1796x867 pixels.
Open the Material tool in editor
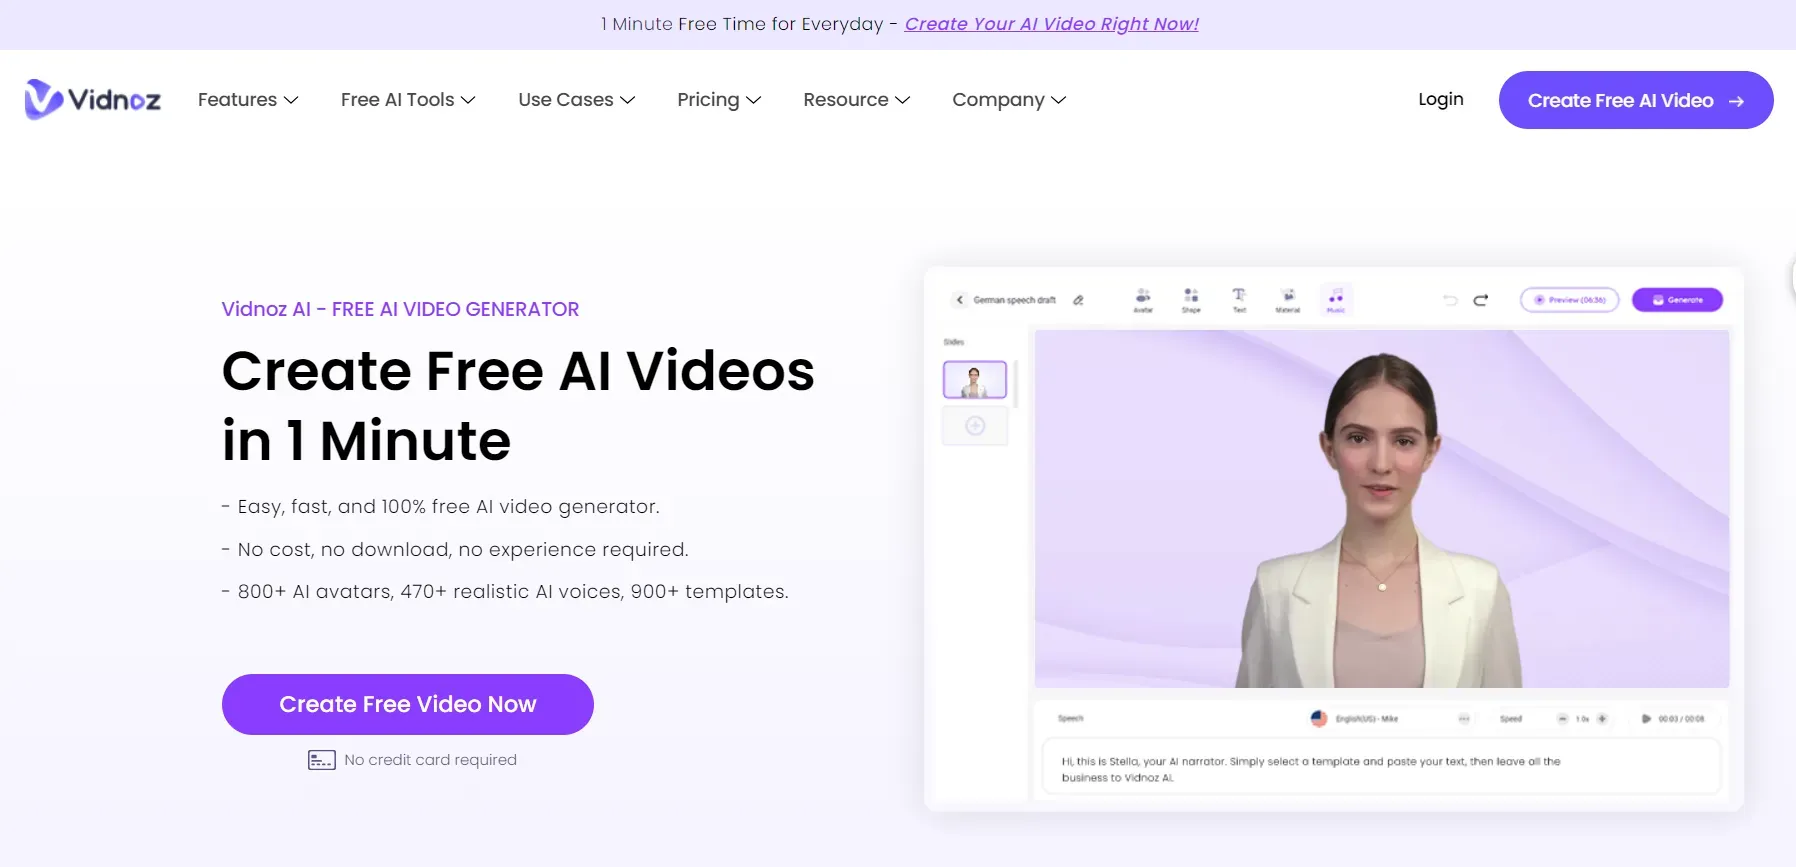pyautogui.click(x=1288, y=300)
